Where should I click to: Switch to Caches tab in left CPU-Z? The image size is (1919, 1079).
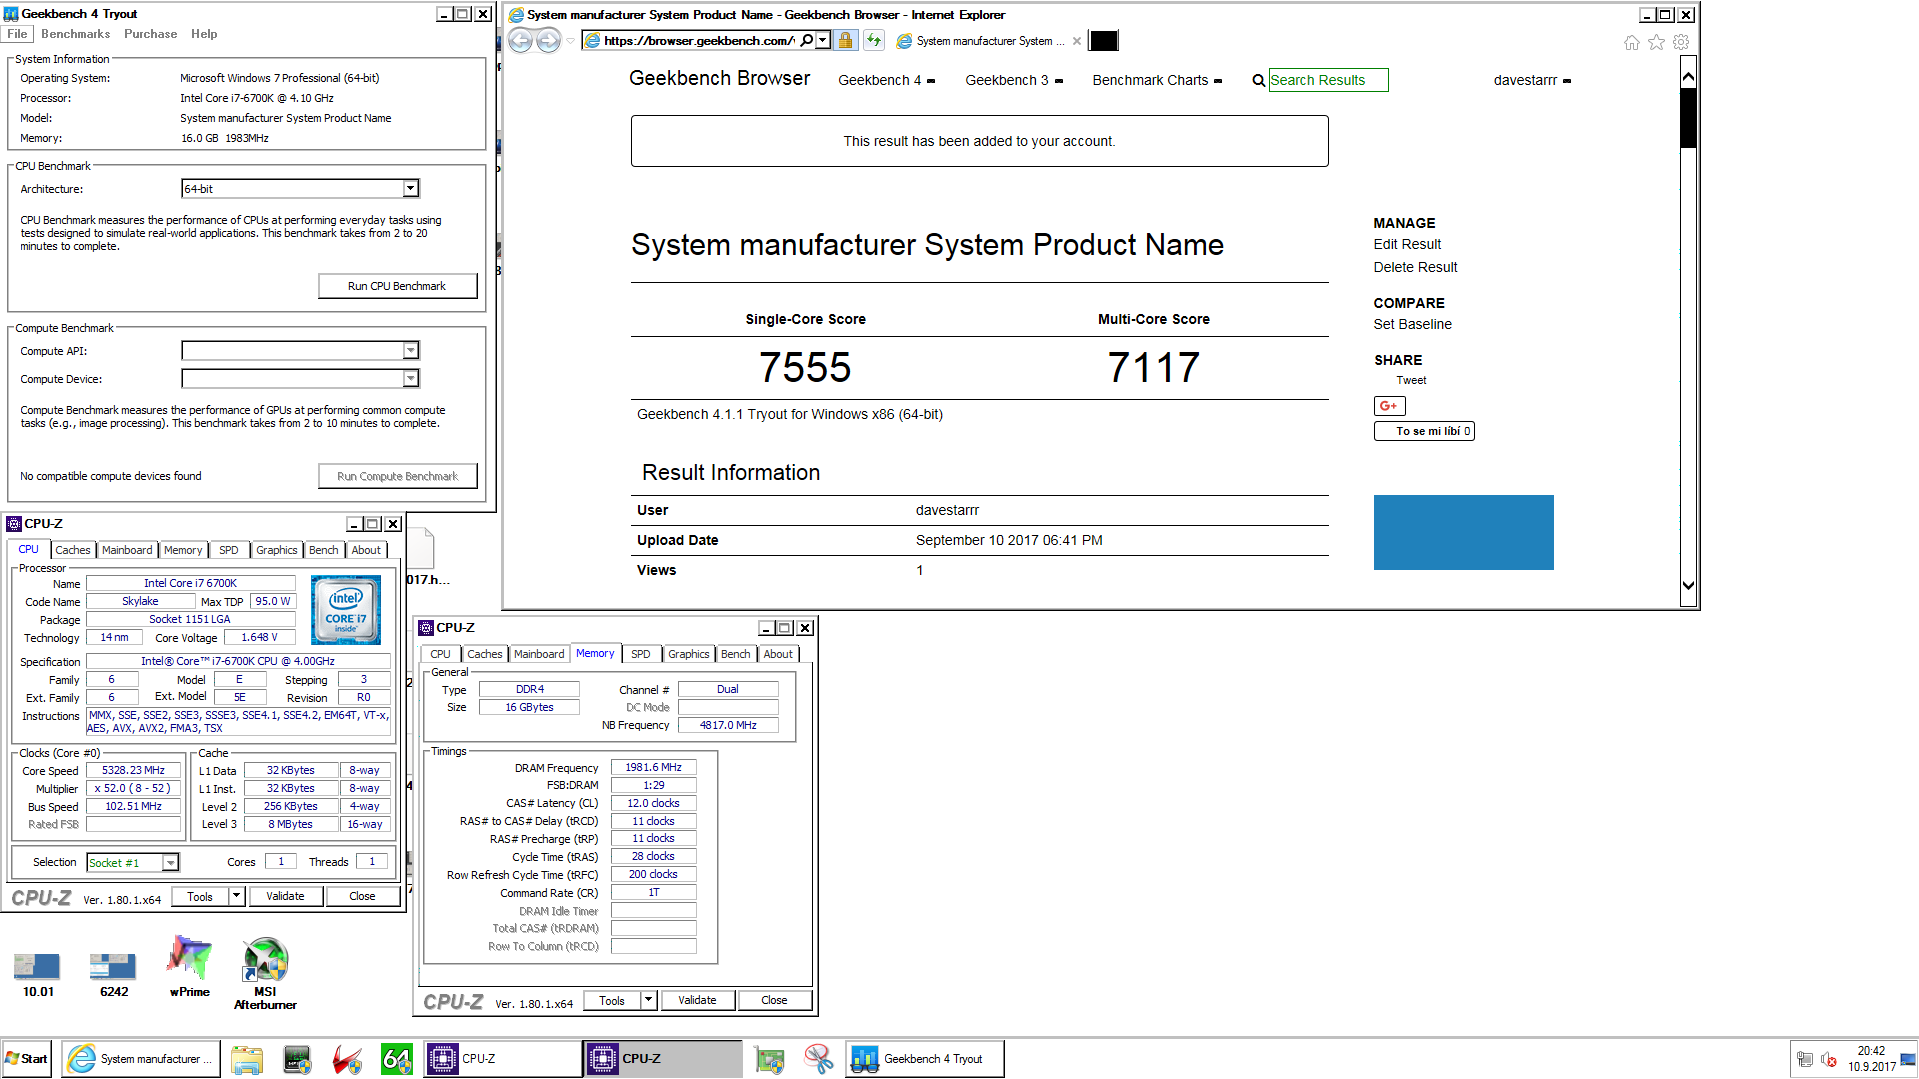click(x=72, y=550)
